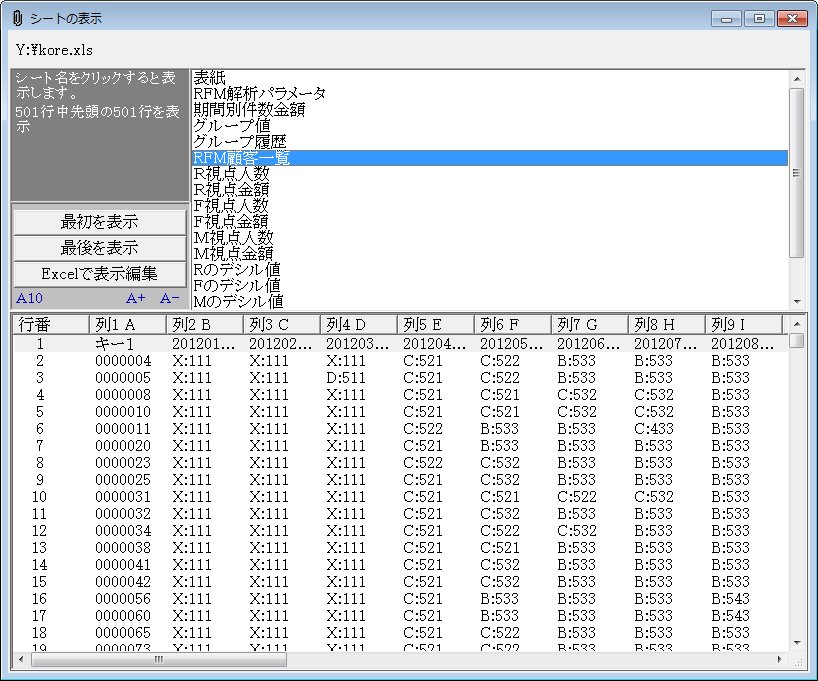Image resolution: width=818 pixels, height=681 pixels.
Task: Click the 最初を表示 button
Action: 99,222
